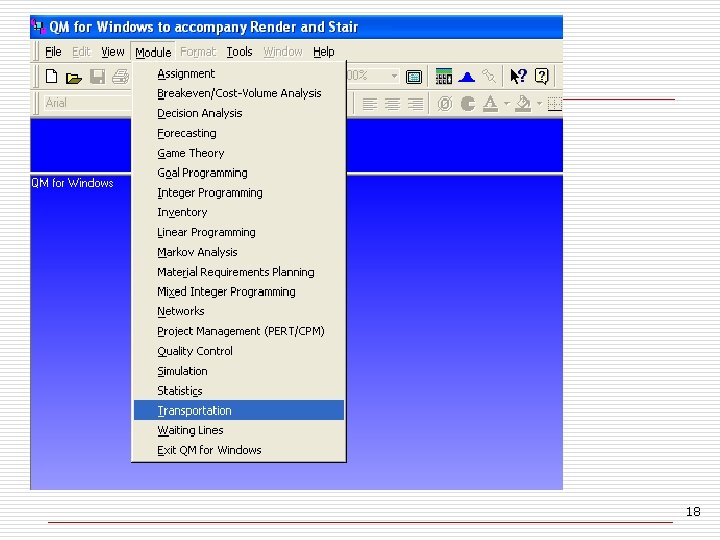Click the align left icon
The image size is (720, 540).
point(370,104)
